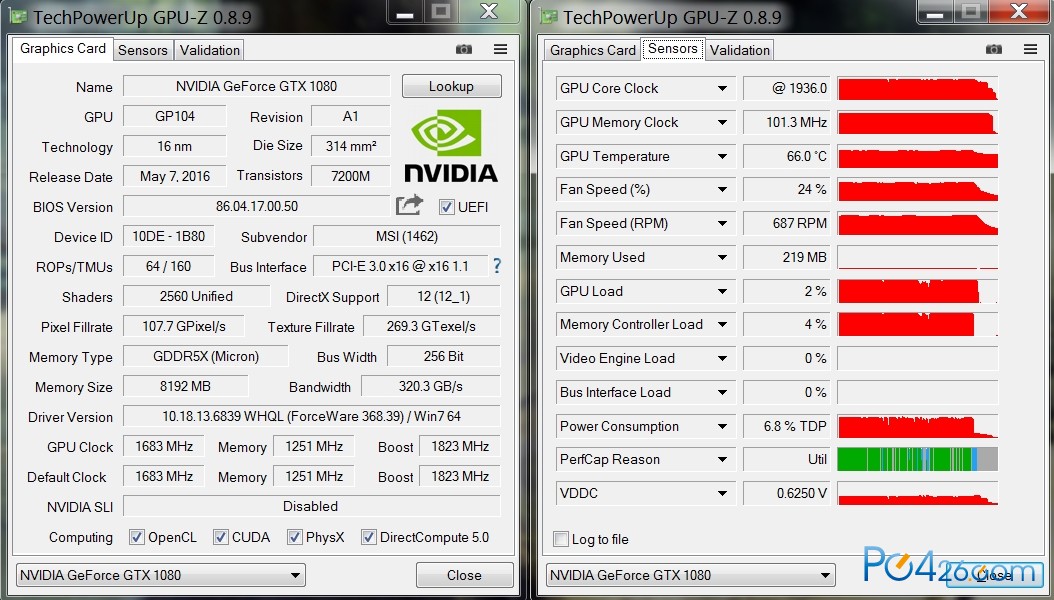
Task: Click the GPU-Z title icon in right window
Action: (549, 17)
